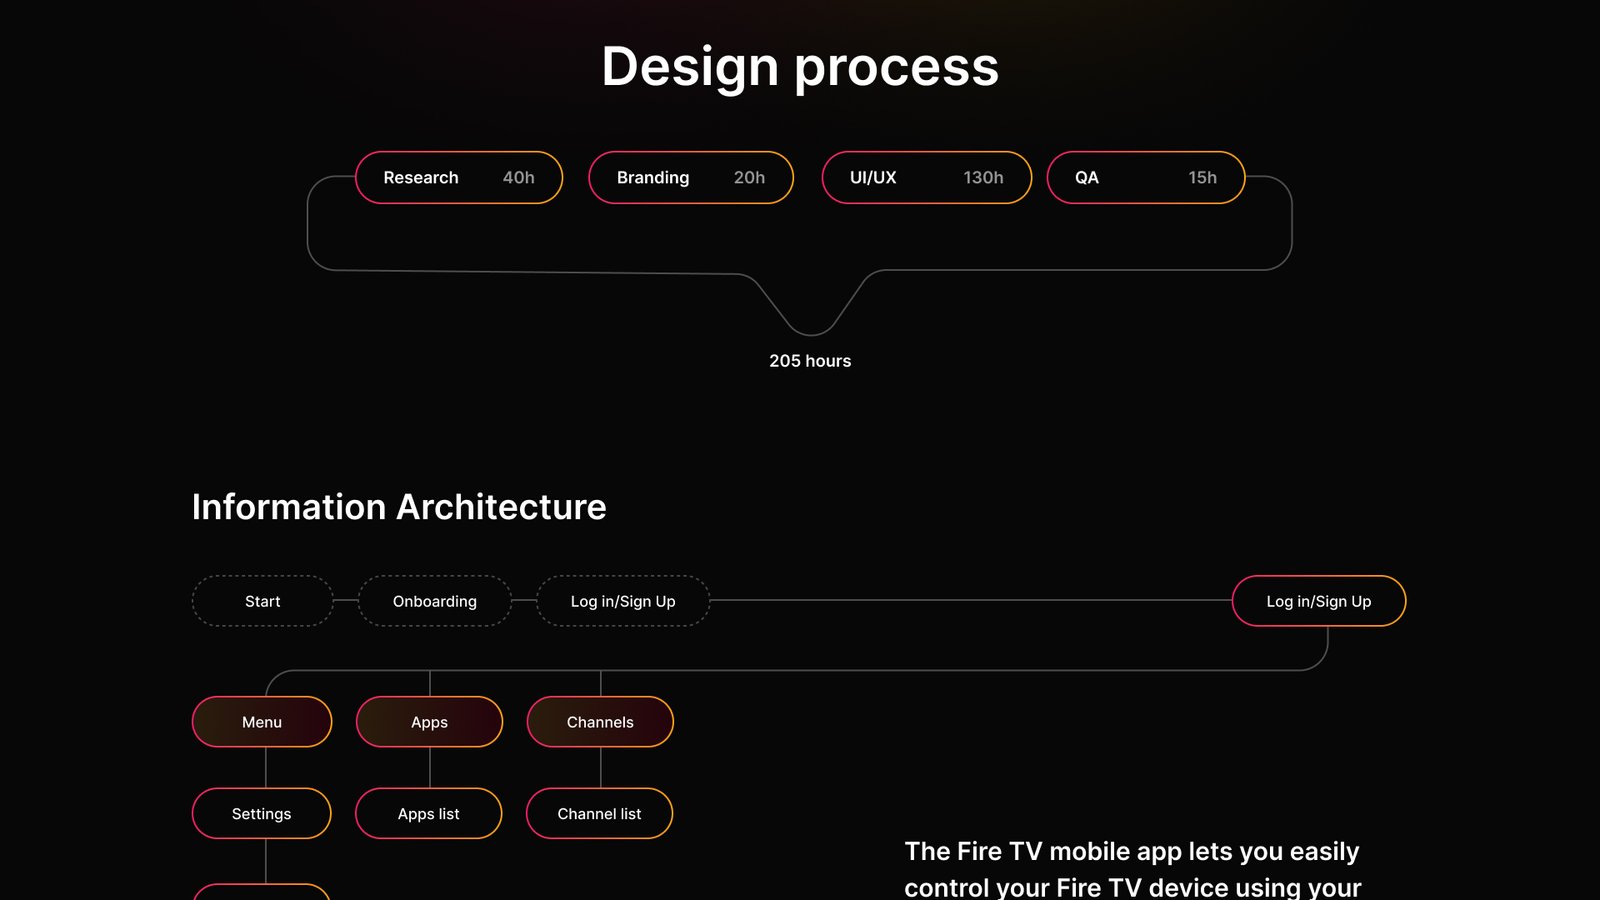
Task: Click the Channel list node
Action: coord(600,814)
